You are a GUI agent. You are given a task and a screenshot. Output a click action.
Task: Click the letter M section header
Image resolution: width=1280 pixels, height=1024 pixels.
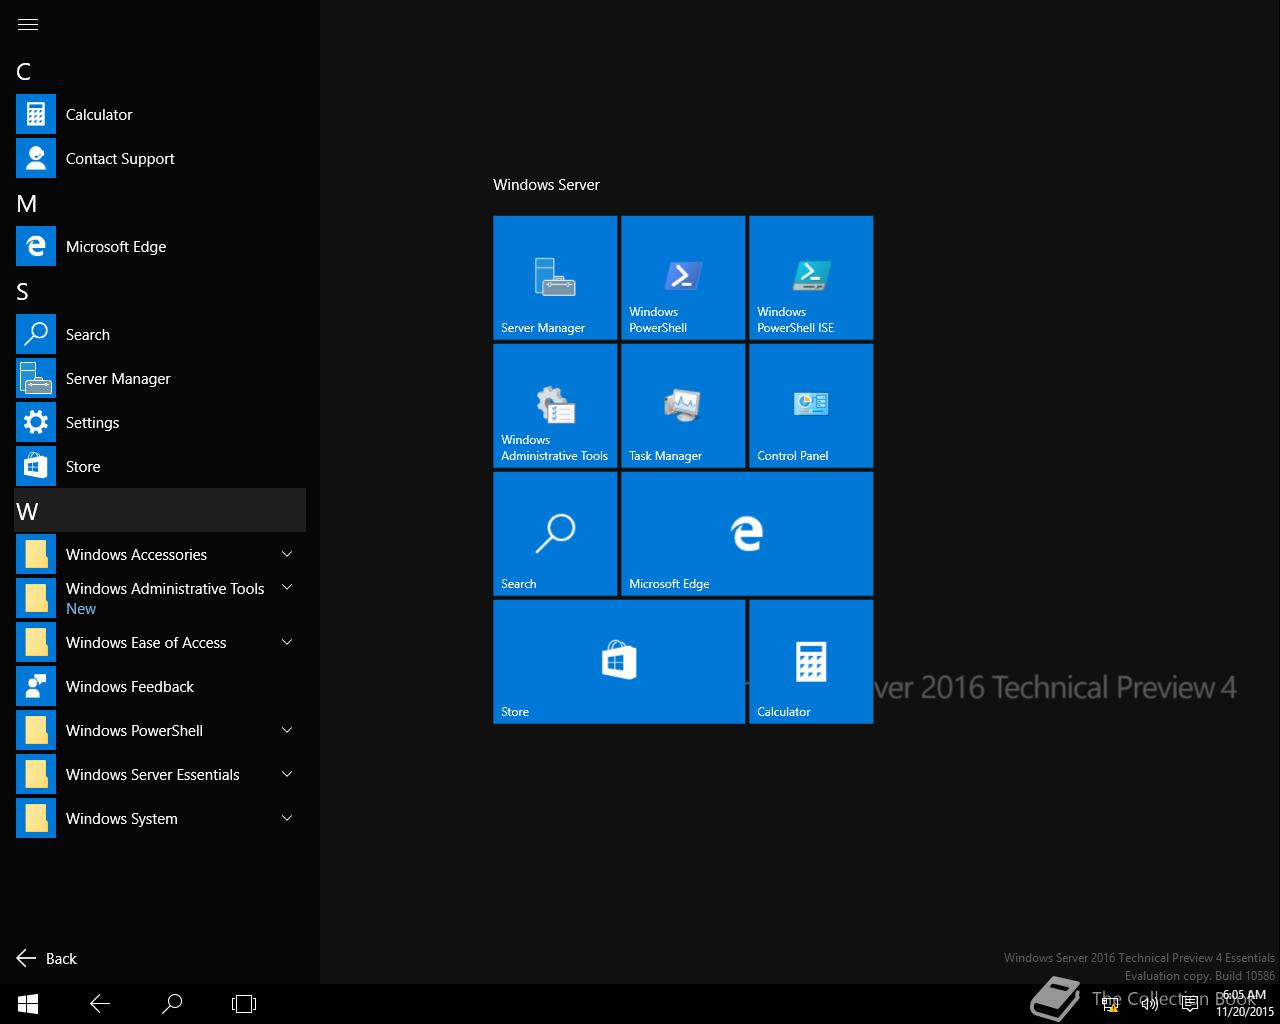[27, 204]
